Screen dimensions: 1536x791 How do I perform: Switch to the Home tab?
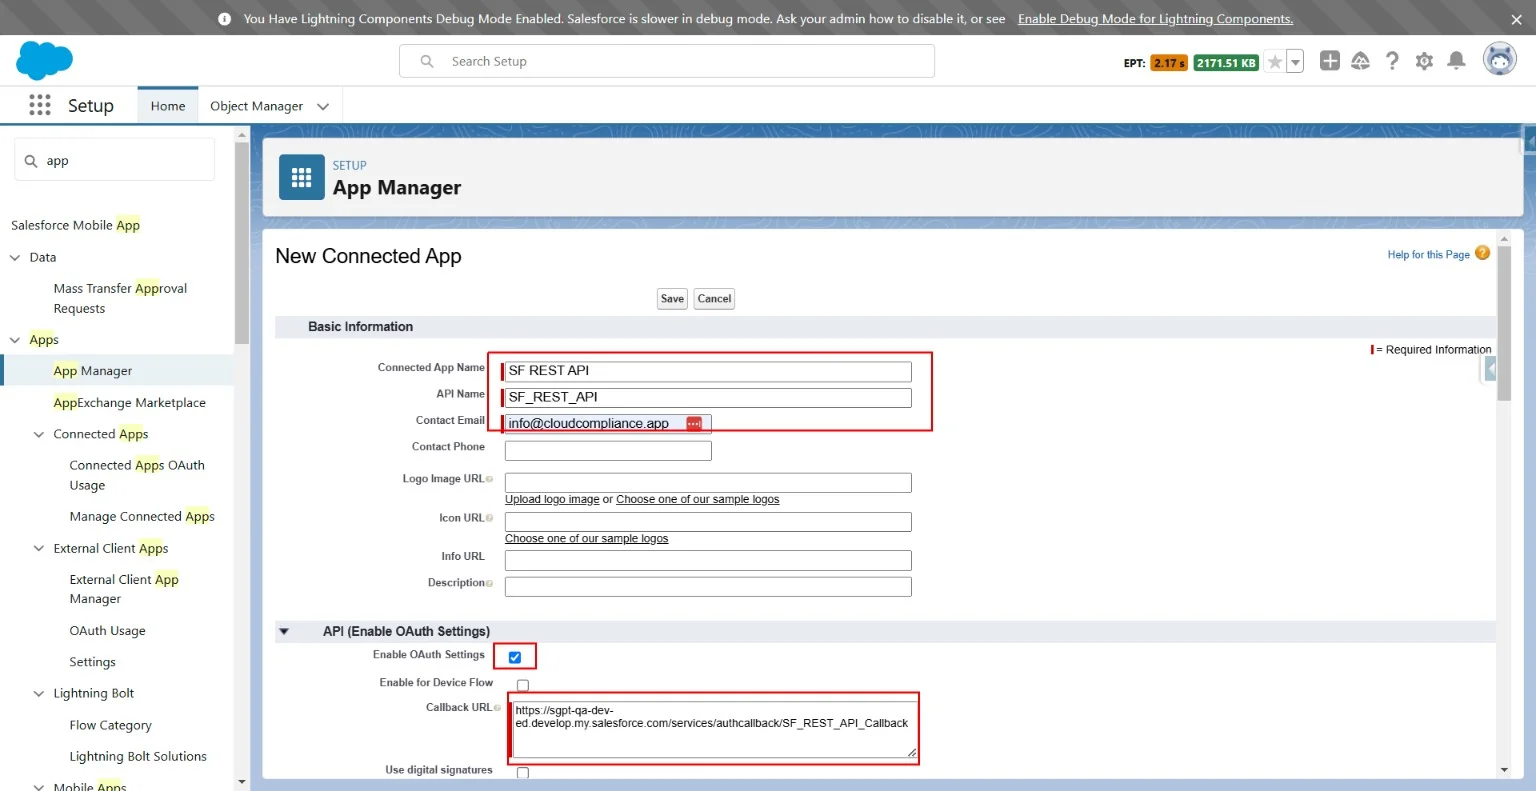168,106
